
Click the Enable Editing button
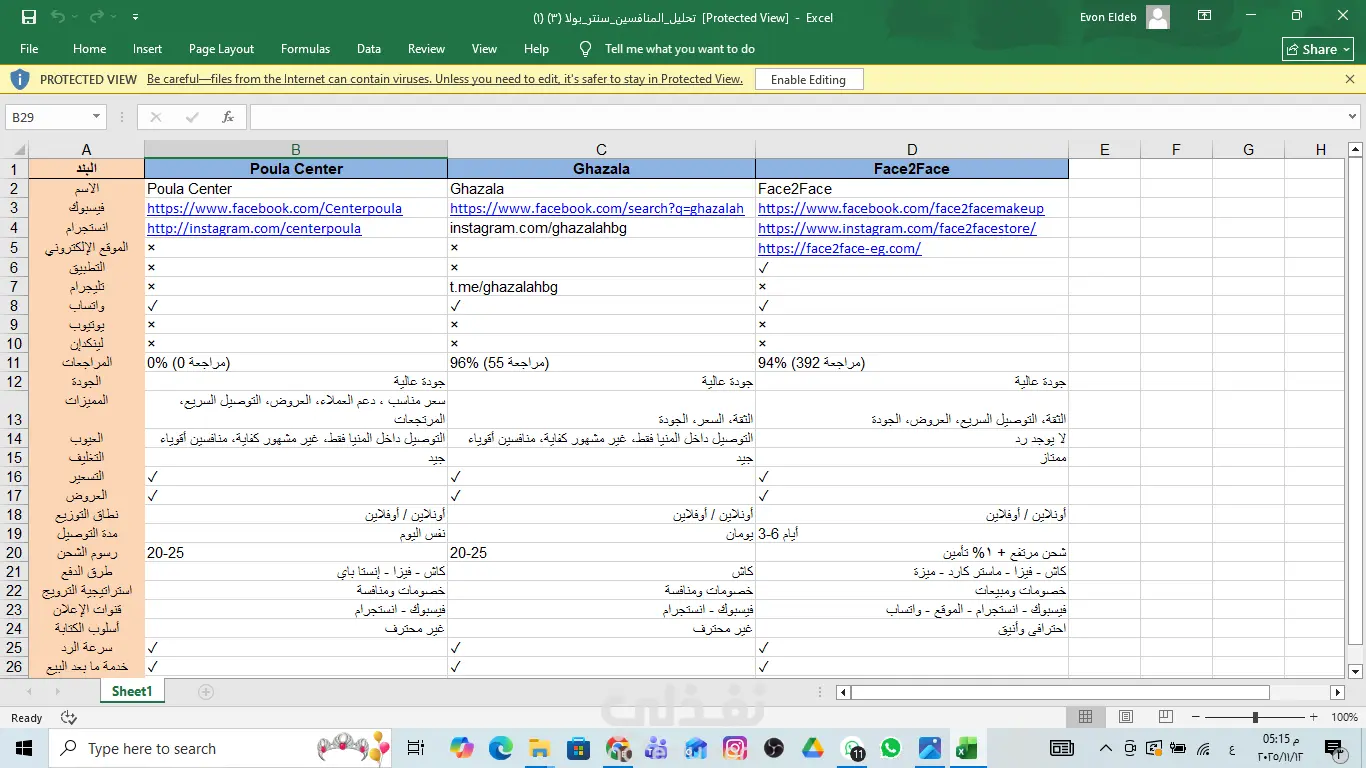pos(808,79)
